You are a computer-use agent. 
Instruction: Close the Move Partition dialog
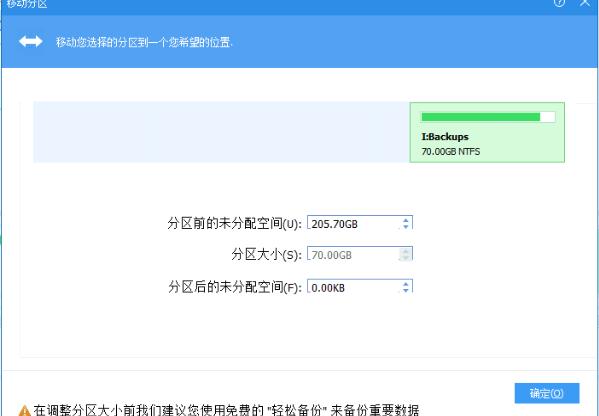(x=585, y=2)
